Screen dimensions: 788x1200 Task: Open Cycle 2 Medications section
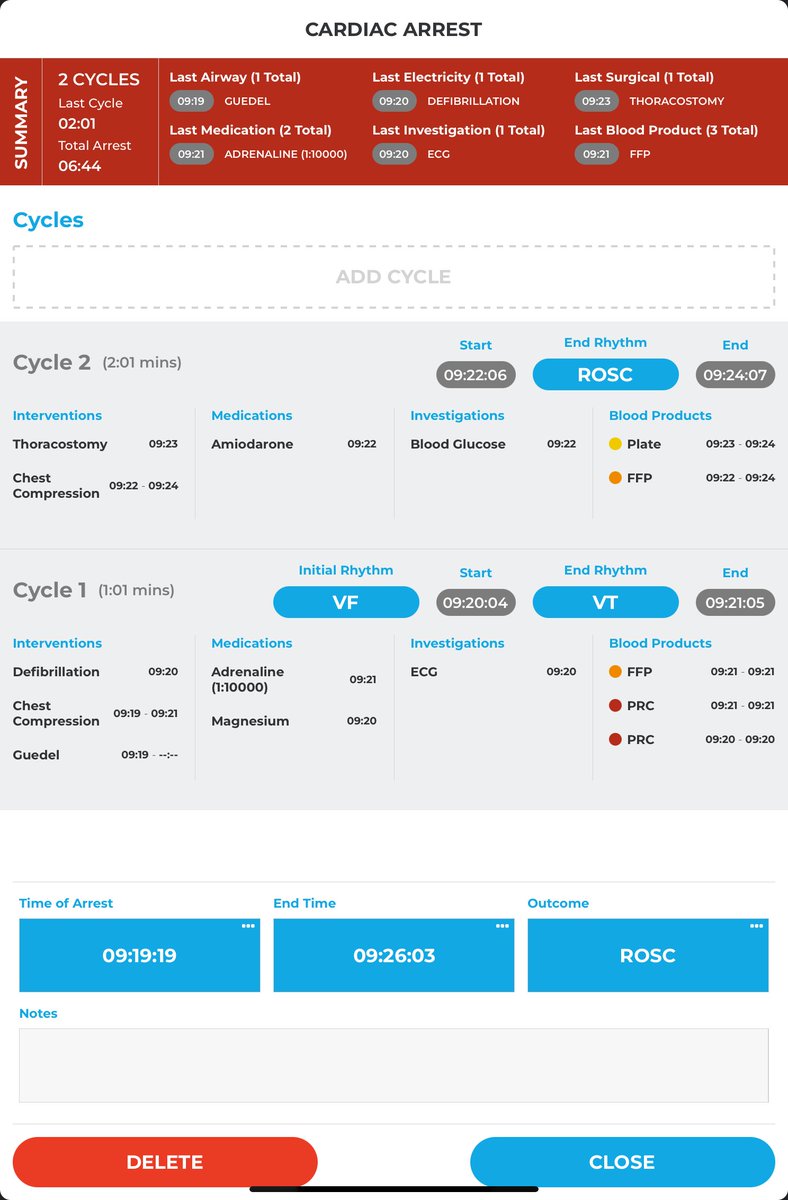coord(252,415)
